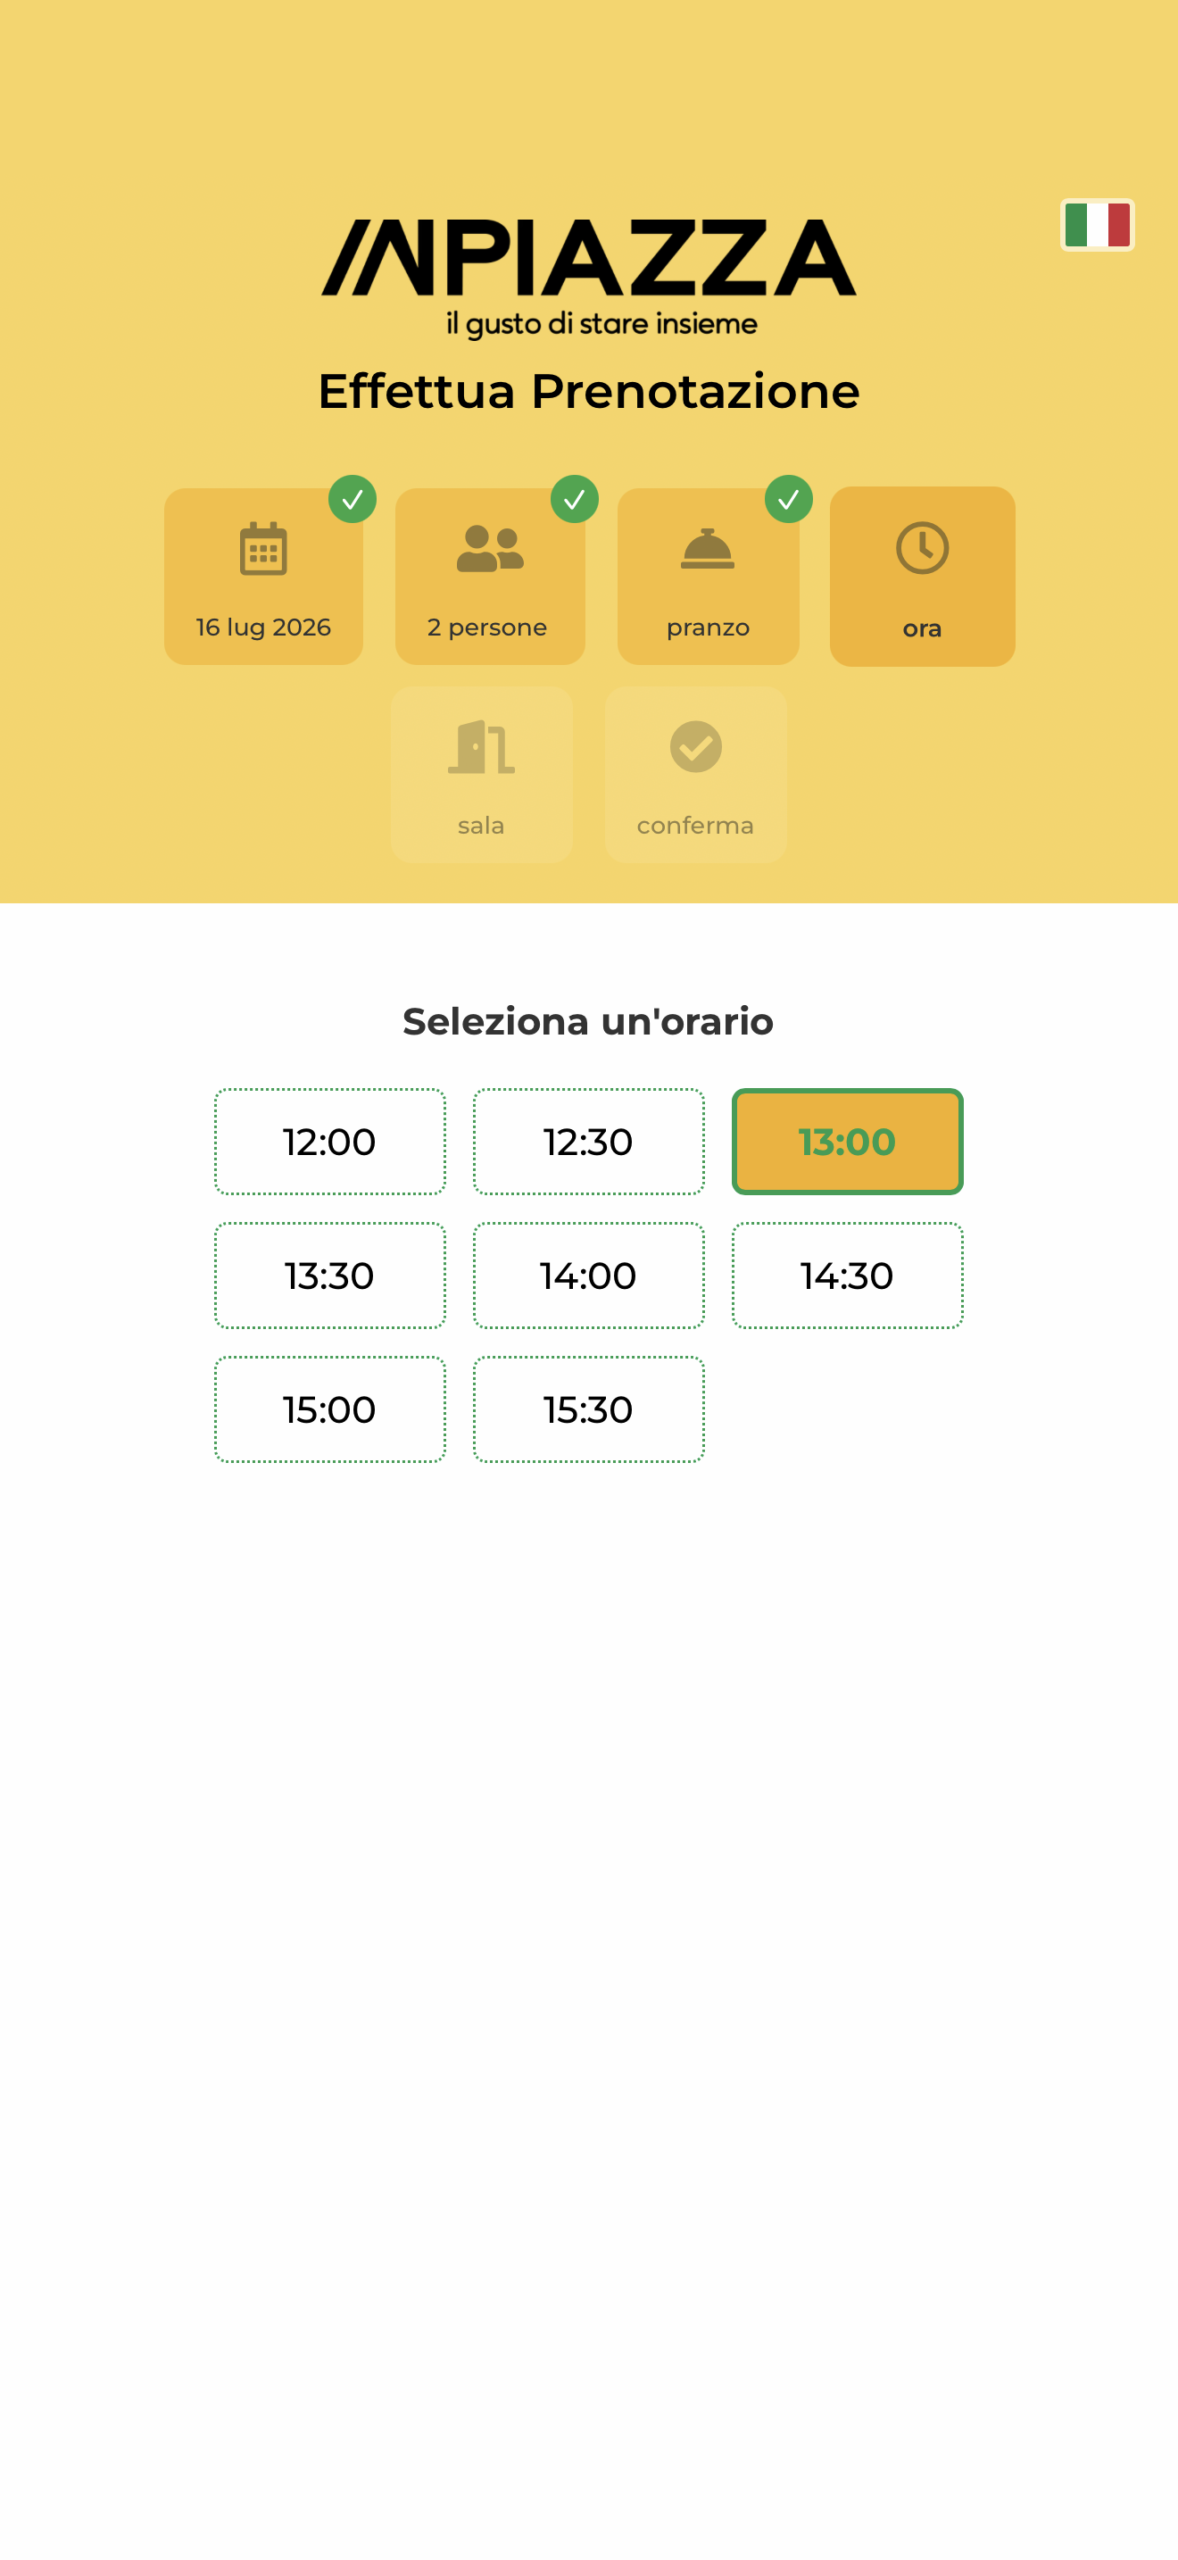The image size is (1178, 2560).
Task: Choose the 15:00 time slot
Action: 330,1409
